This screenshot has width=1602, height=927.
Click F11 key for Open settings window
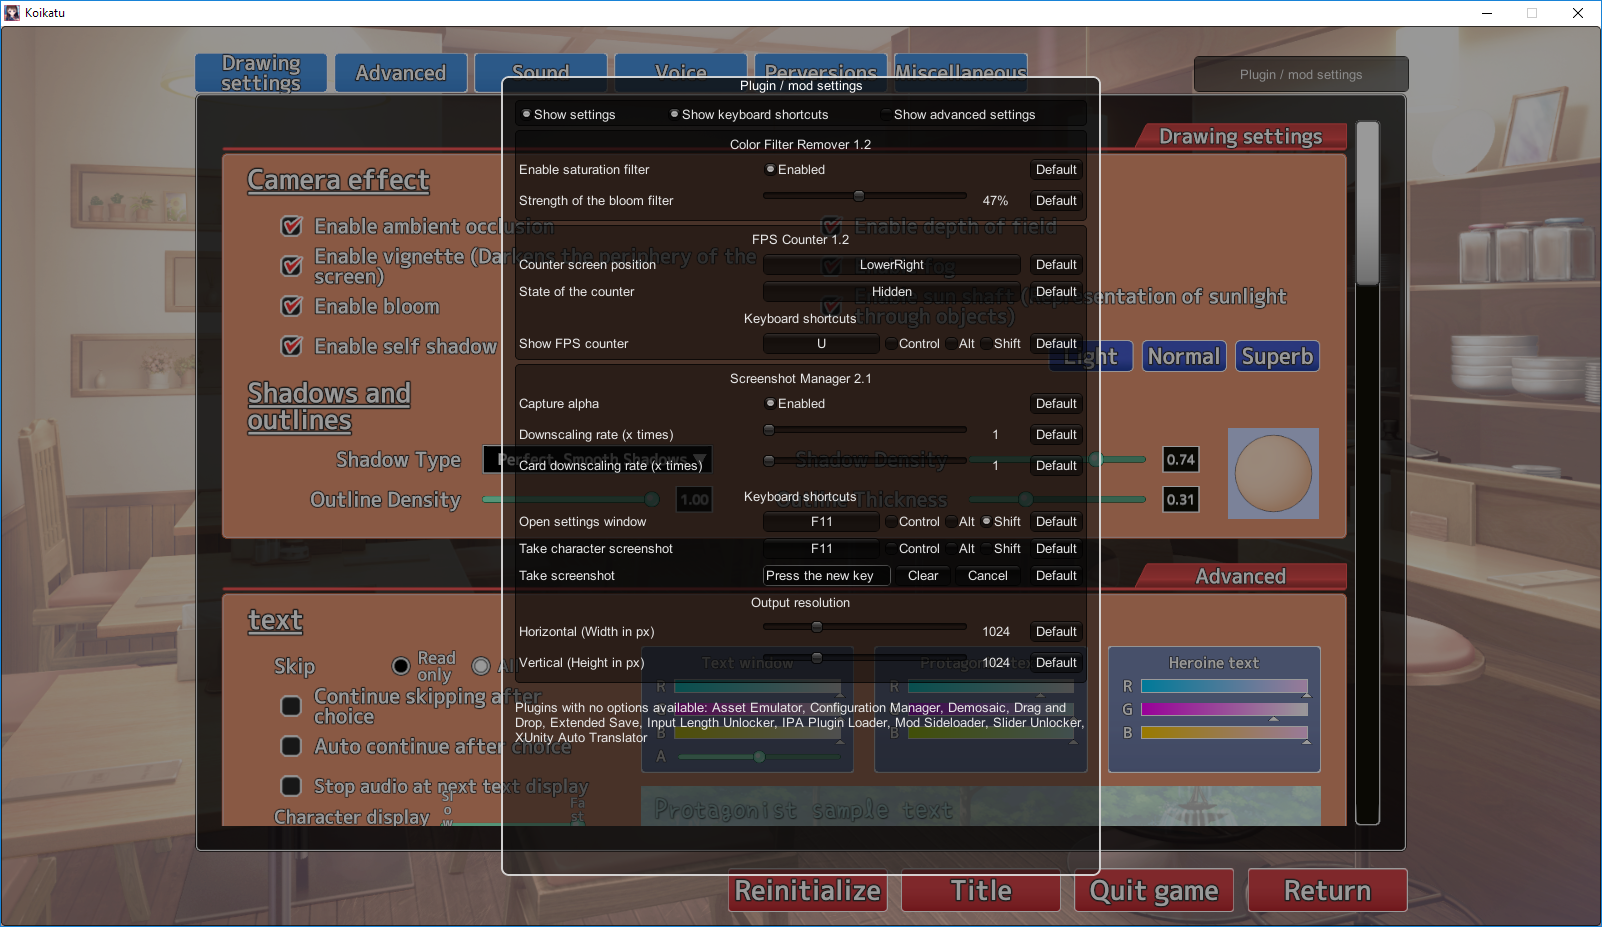(x=821, y=522)
